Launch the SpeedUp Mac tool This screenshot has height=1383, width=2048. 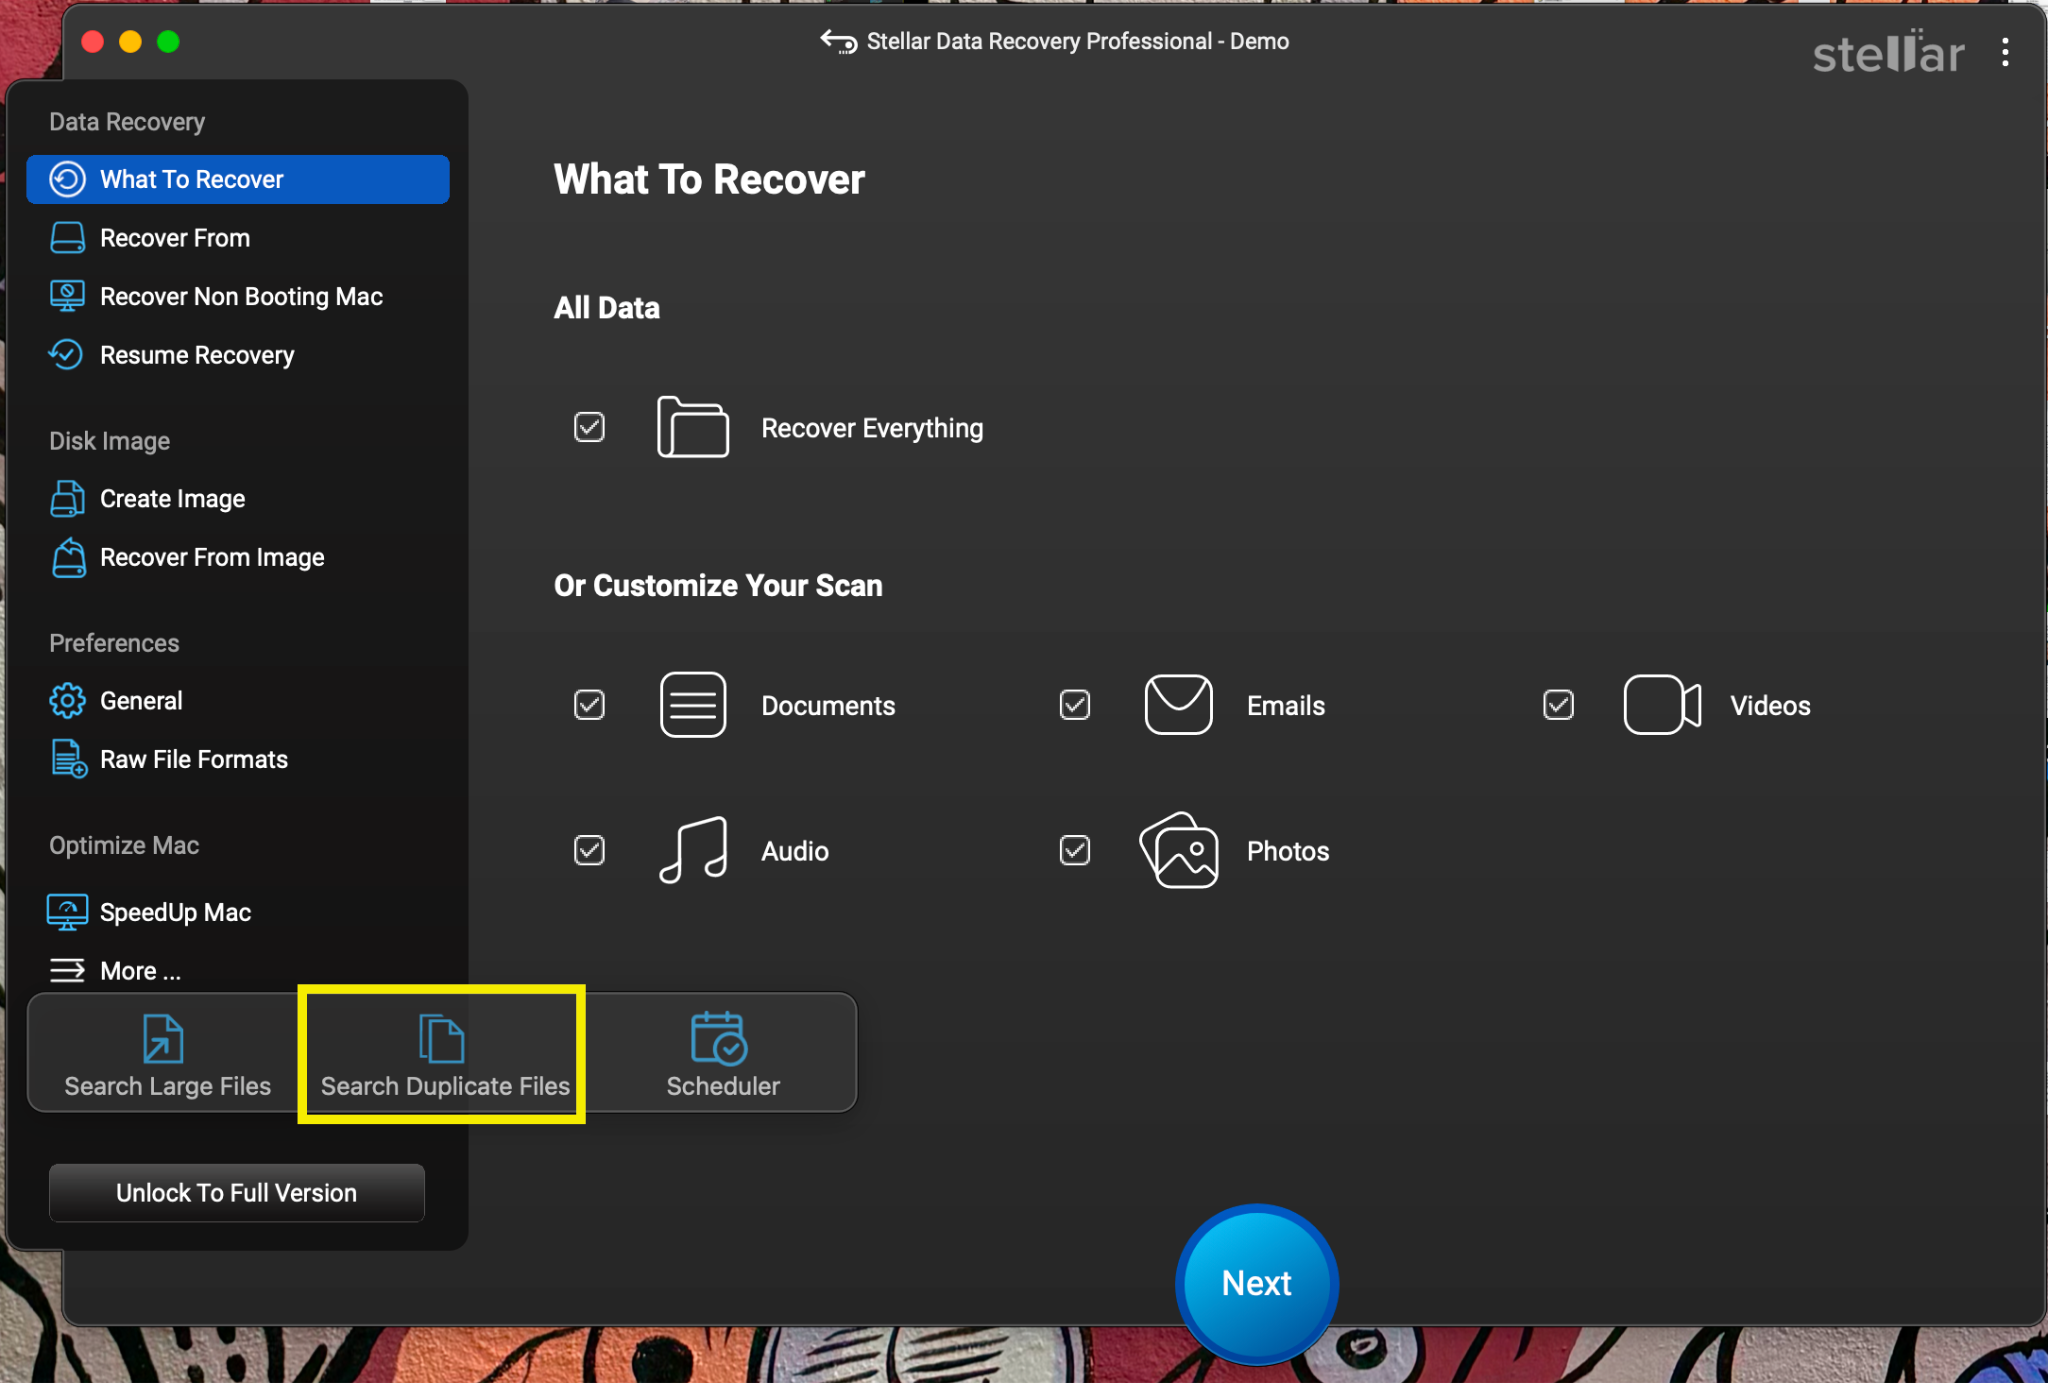pyautogui.click(x=66, y=911)
